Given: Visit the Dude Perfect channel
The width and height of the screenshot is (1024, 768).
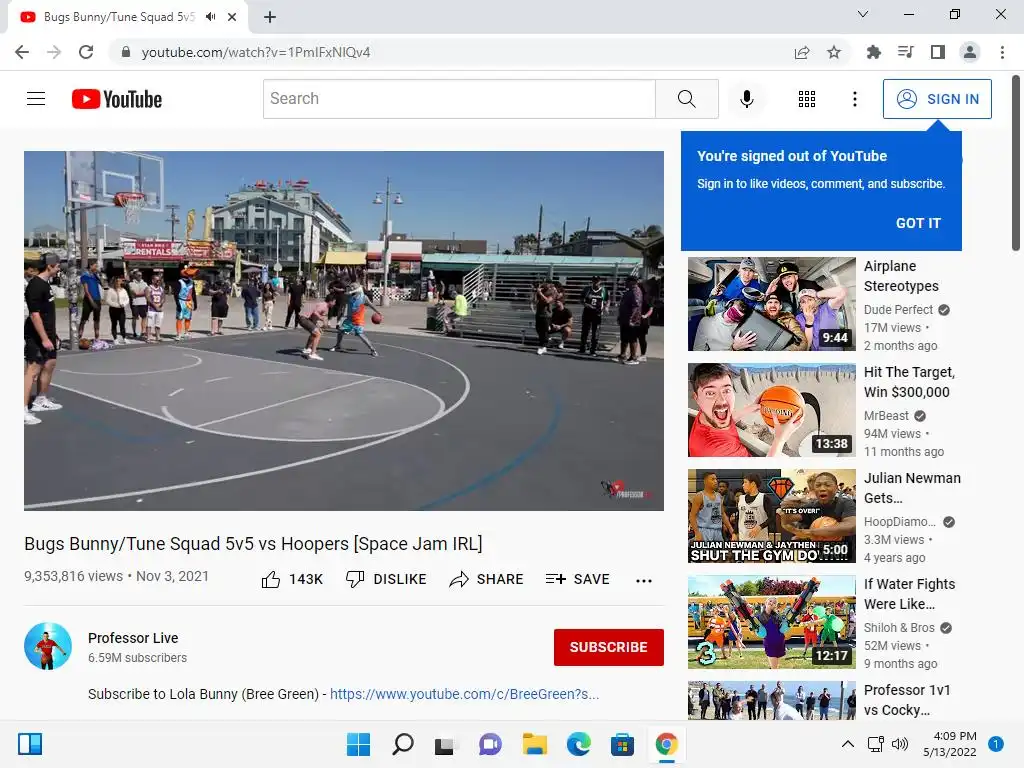Looking at the screenshot, I should (x=899, y=310).
